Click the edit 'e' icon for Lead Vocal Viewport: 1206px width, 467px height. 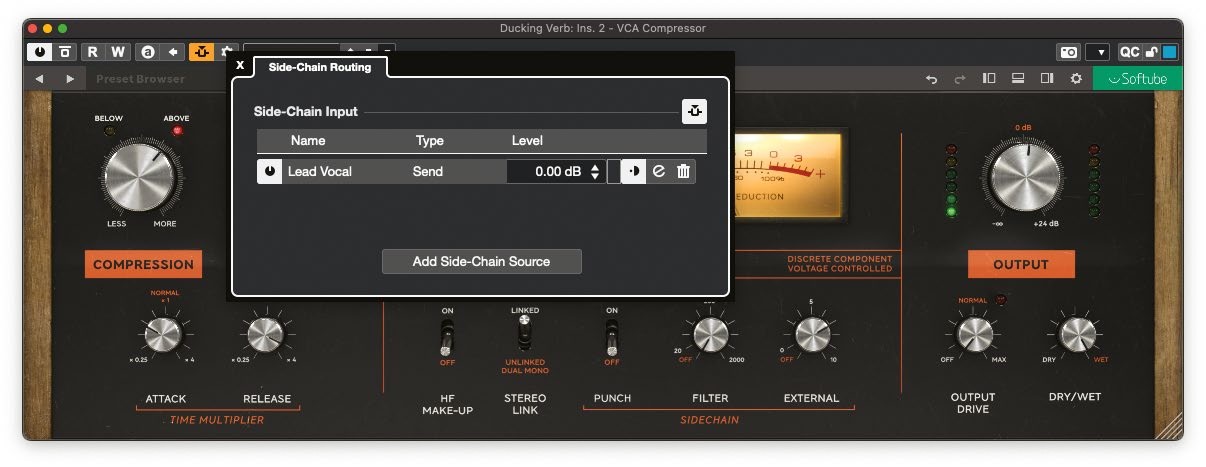[659, 172]
